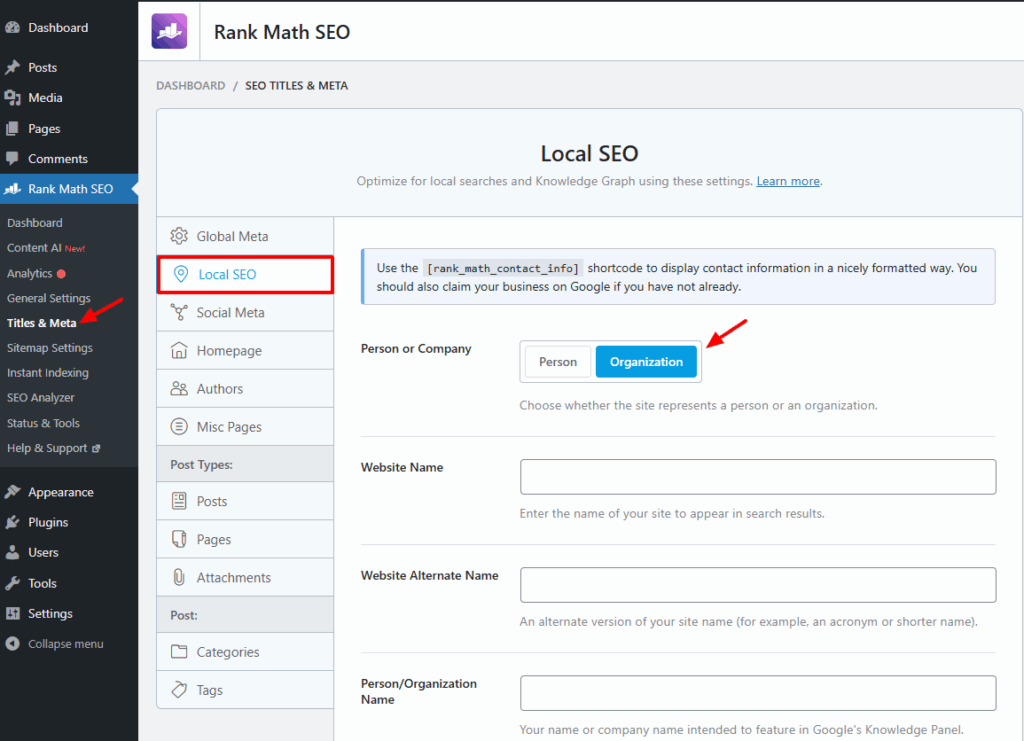
Task: Click DASHBOARD breadcrumb link
Action: click(x=191, y=86)
